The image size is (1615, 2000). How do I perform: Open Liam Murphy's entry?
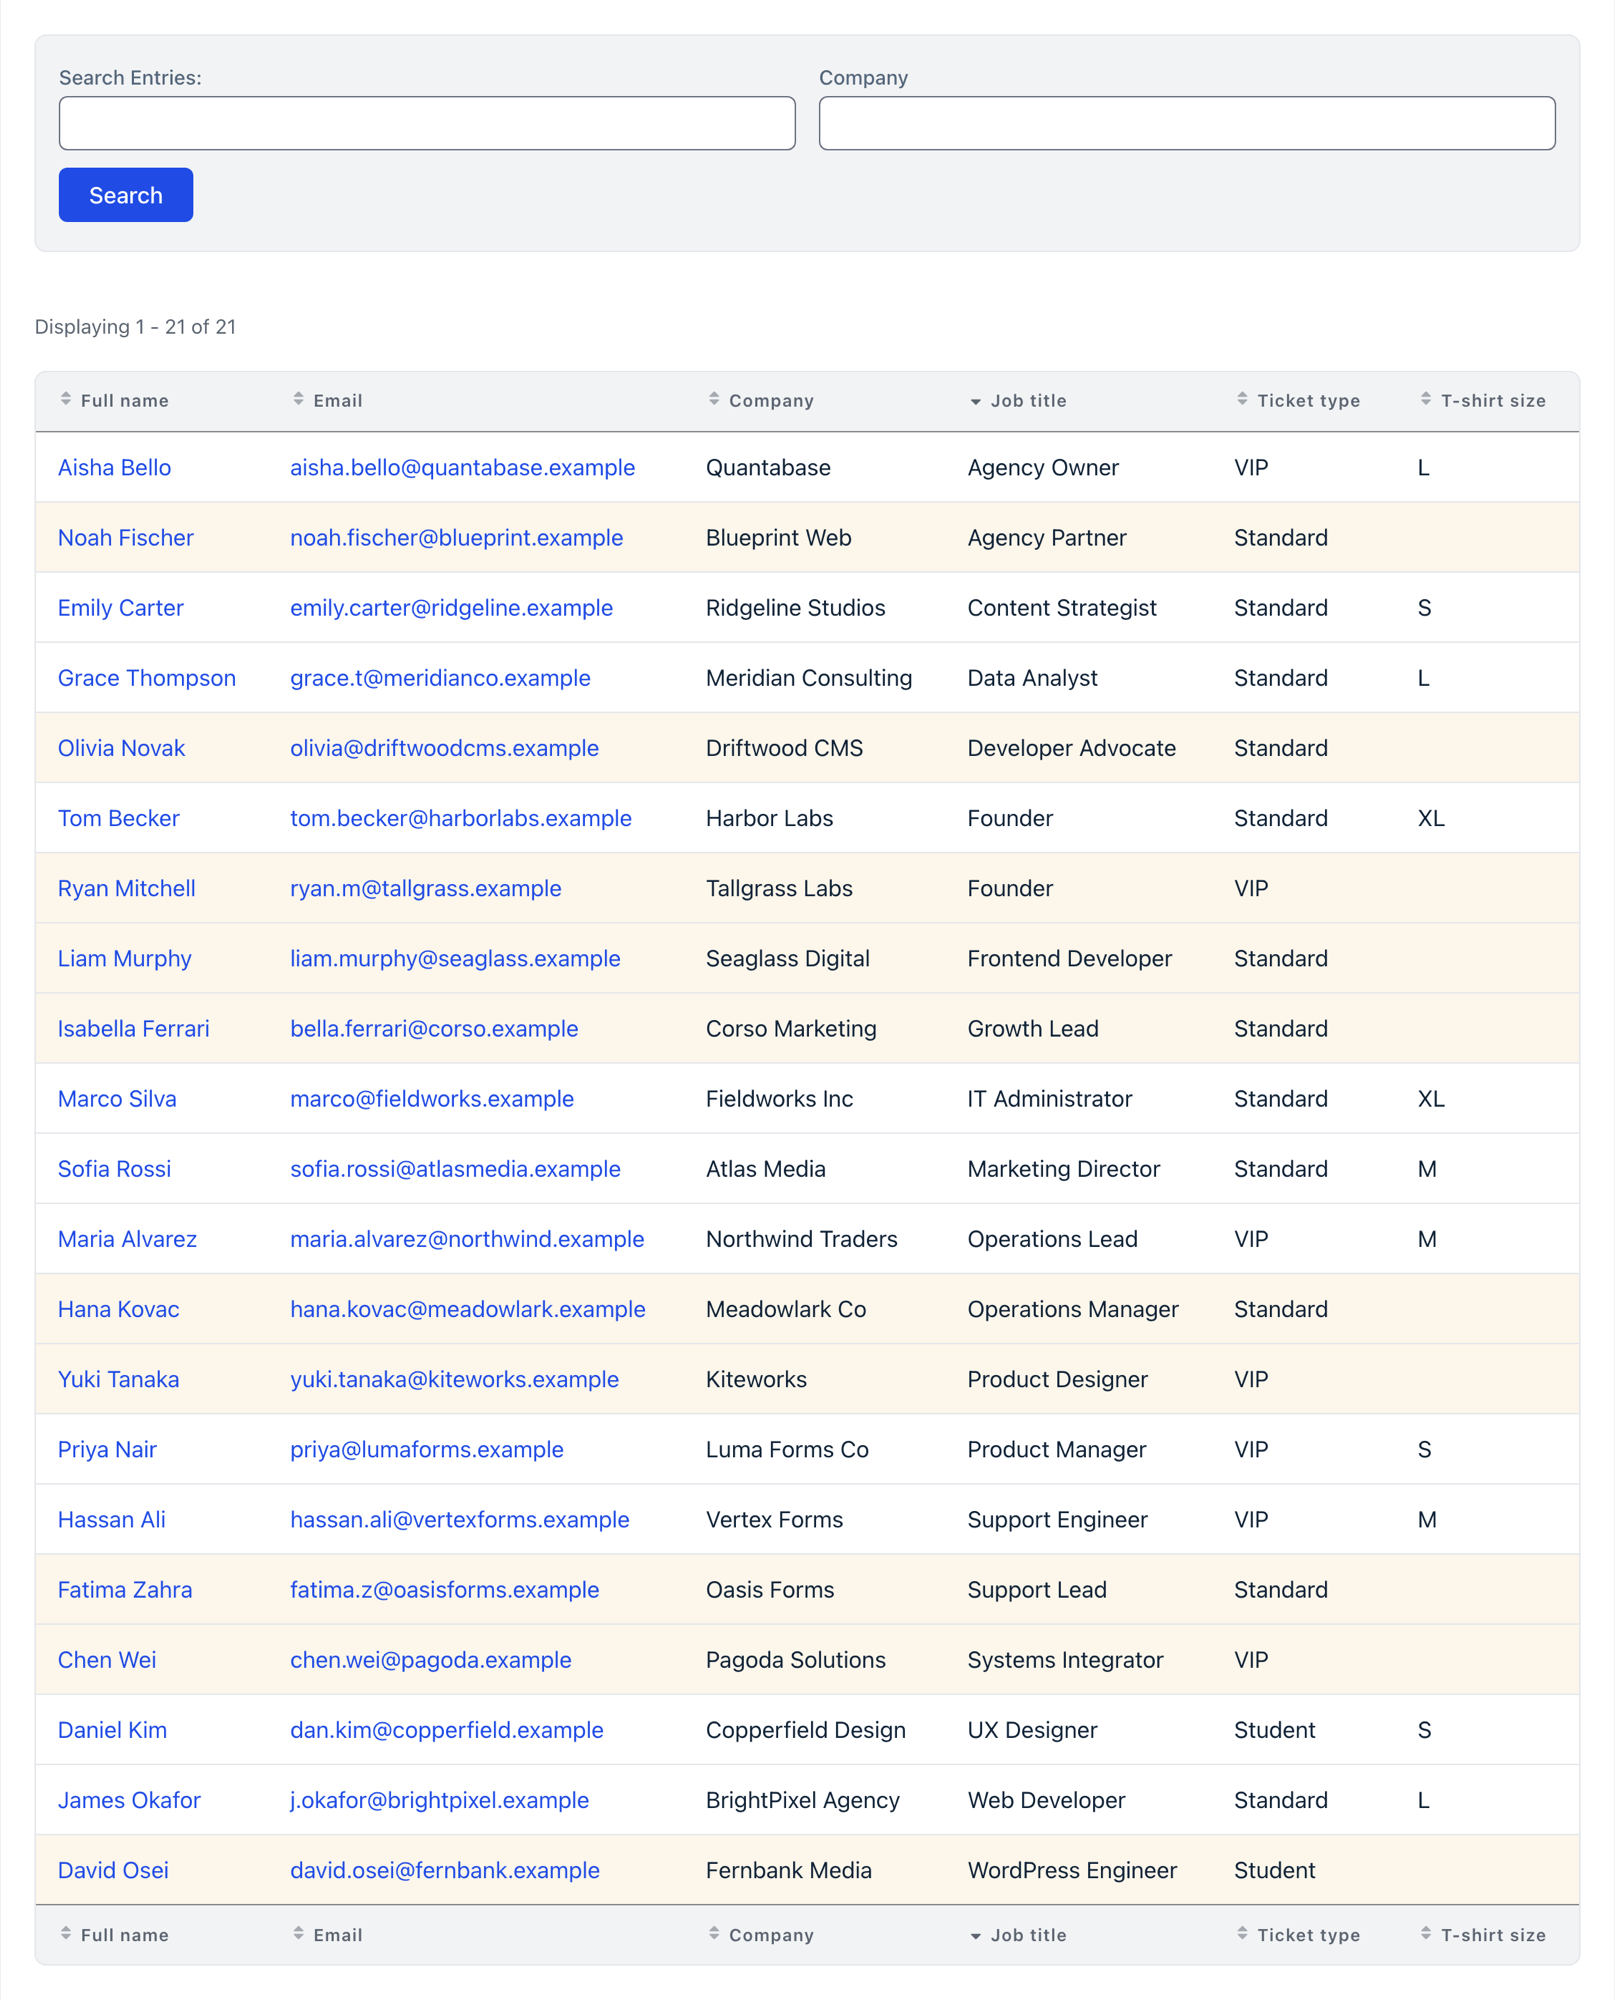(125, 958)
